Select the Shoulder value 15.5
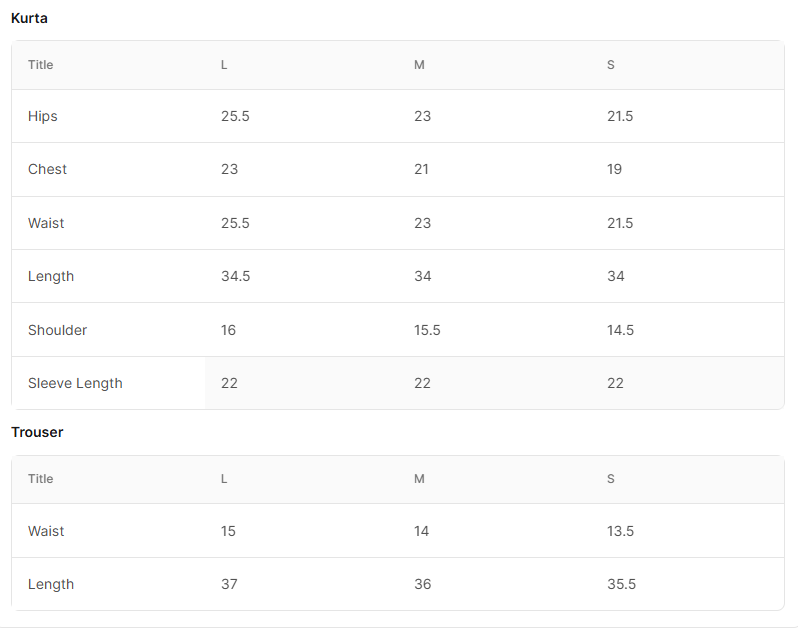This screenshot has width=798, height=643. pos(427,330)
